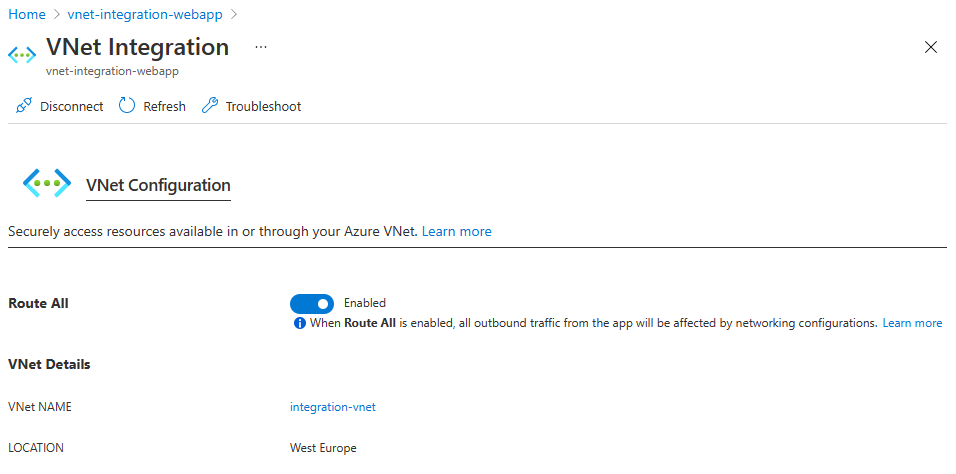956x474 pixels.
Task: Select the VNet Configuration heading
Action: click(158, 185)
